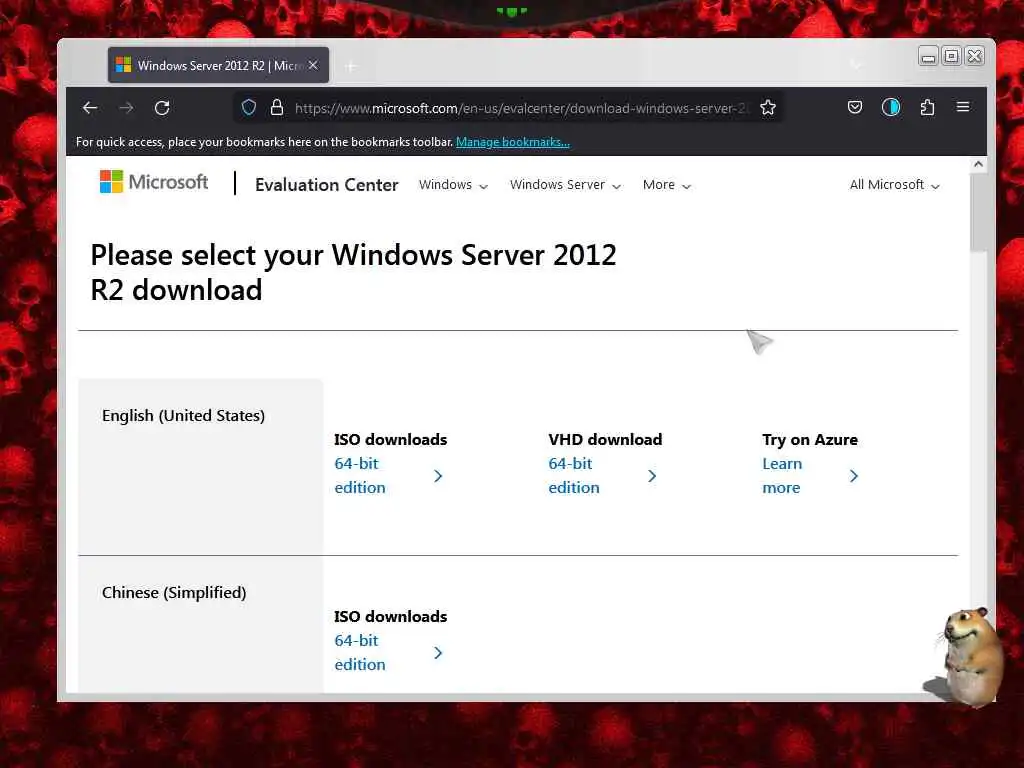Image resolution: width=1024 pixels, height=768 pixels.
Task: Minimize the browser window
Action: [x=928, y=57]
